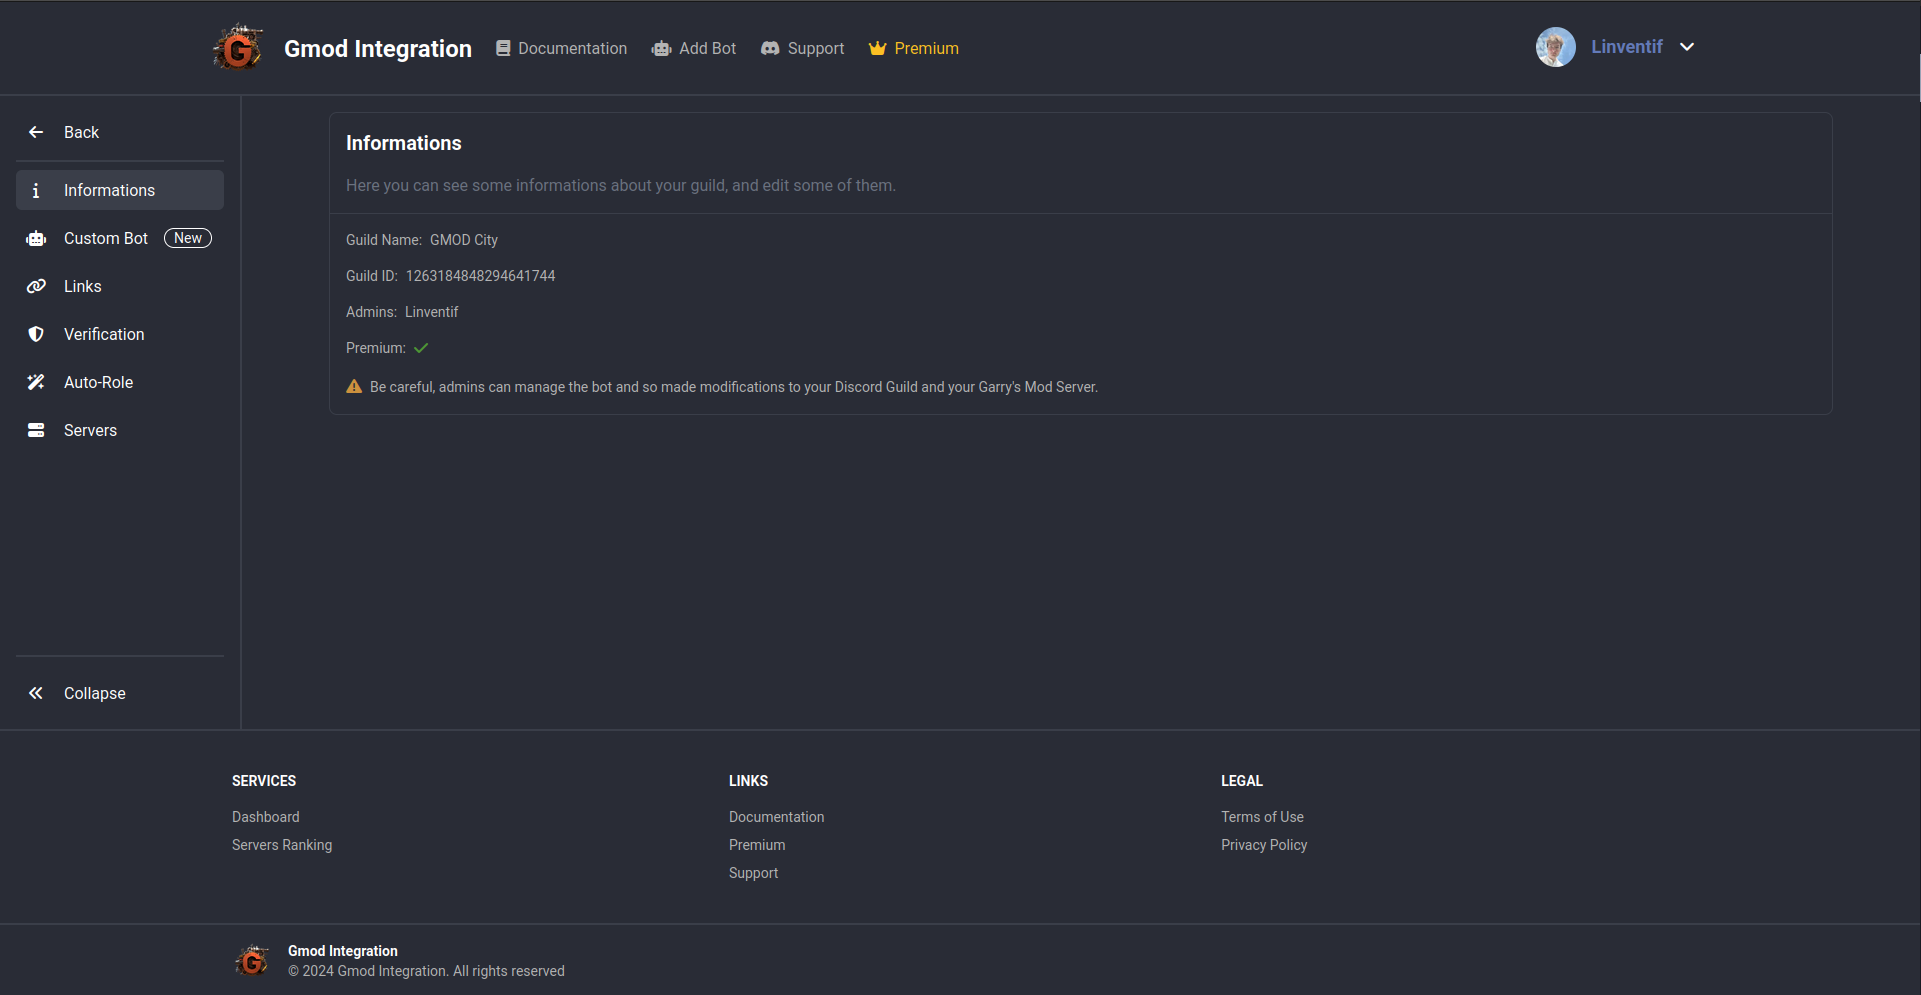The height and width of the screenshot is (995, 1921).
Task: Expand the Linventif user menu arrow
Action: point(1687,47)
